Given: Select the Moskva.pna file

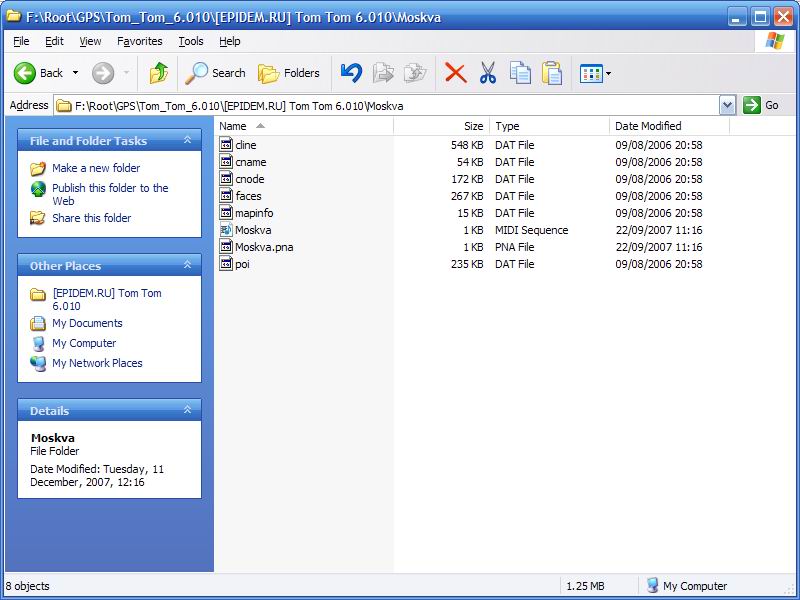Looking at the screenshot, I should [x=263, y=247].
